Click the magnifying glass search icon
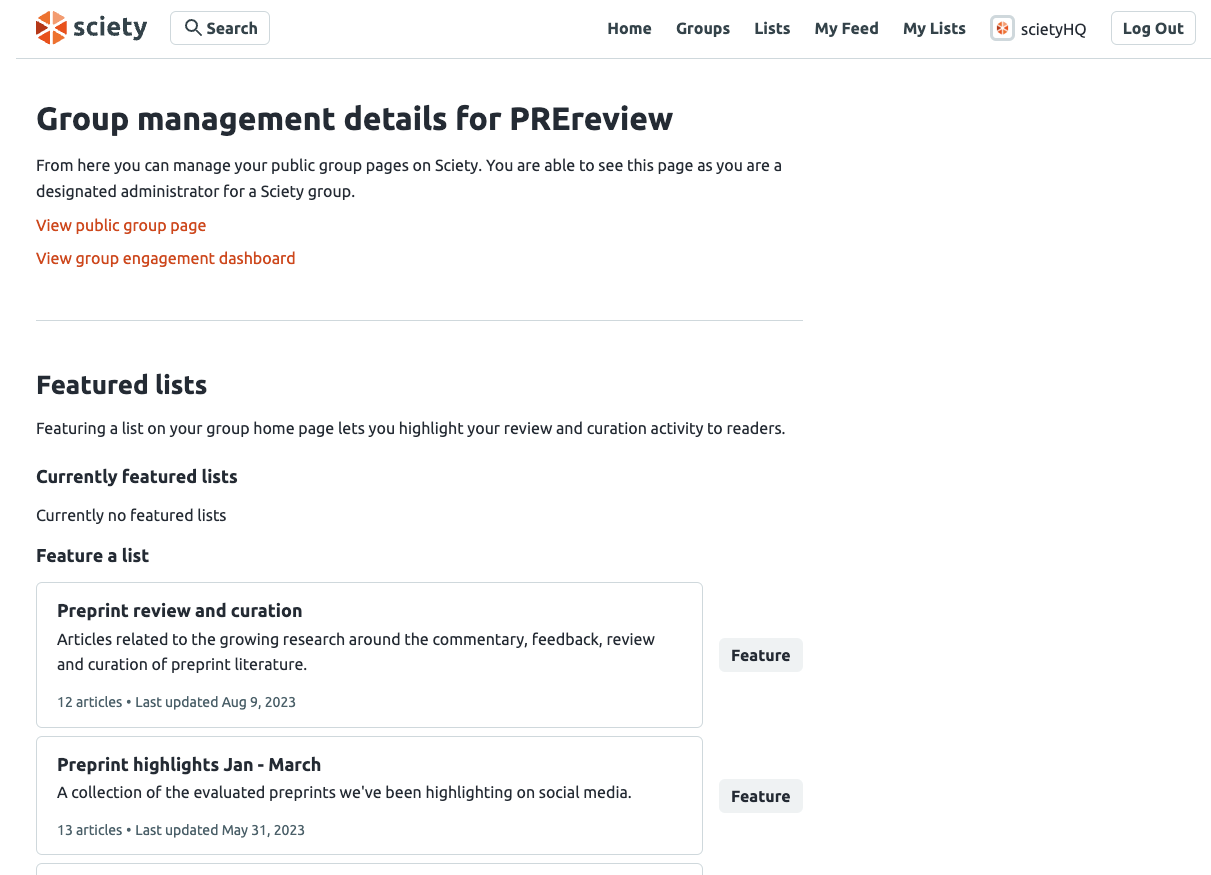 [193, 28]
